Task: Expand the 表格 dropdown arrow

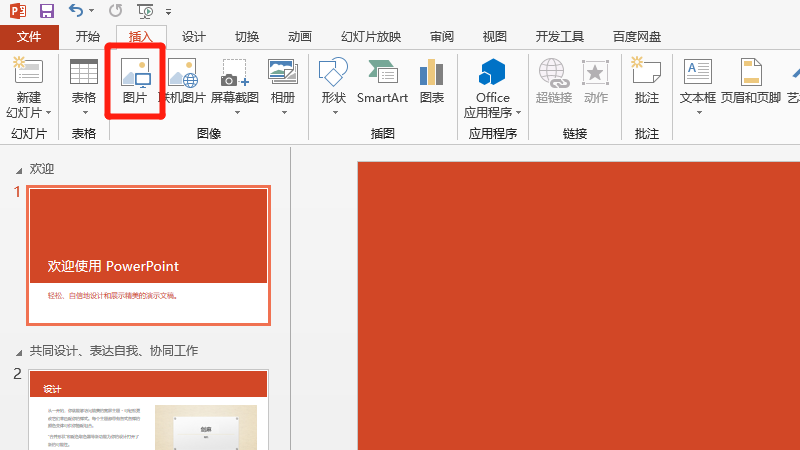Action: click(85, 112)
